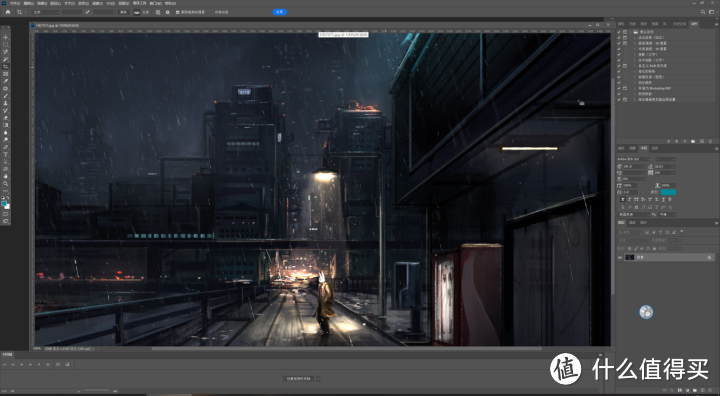Click the Home icon in options bar
Viewport: 720px width, 396px height.
[8, 12]
